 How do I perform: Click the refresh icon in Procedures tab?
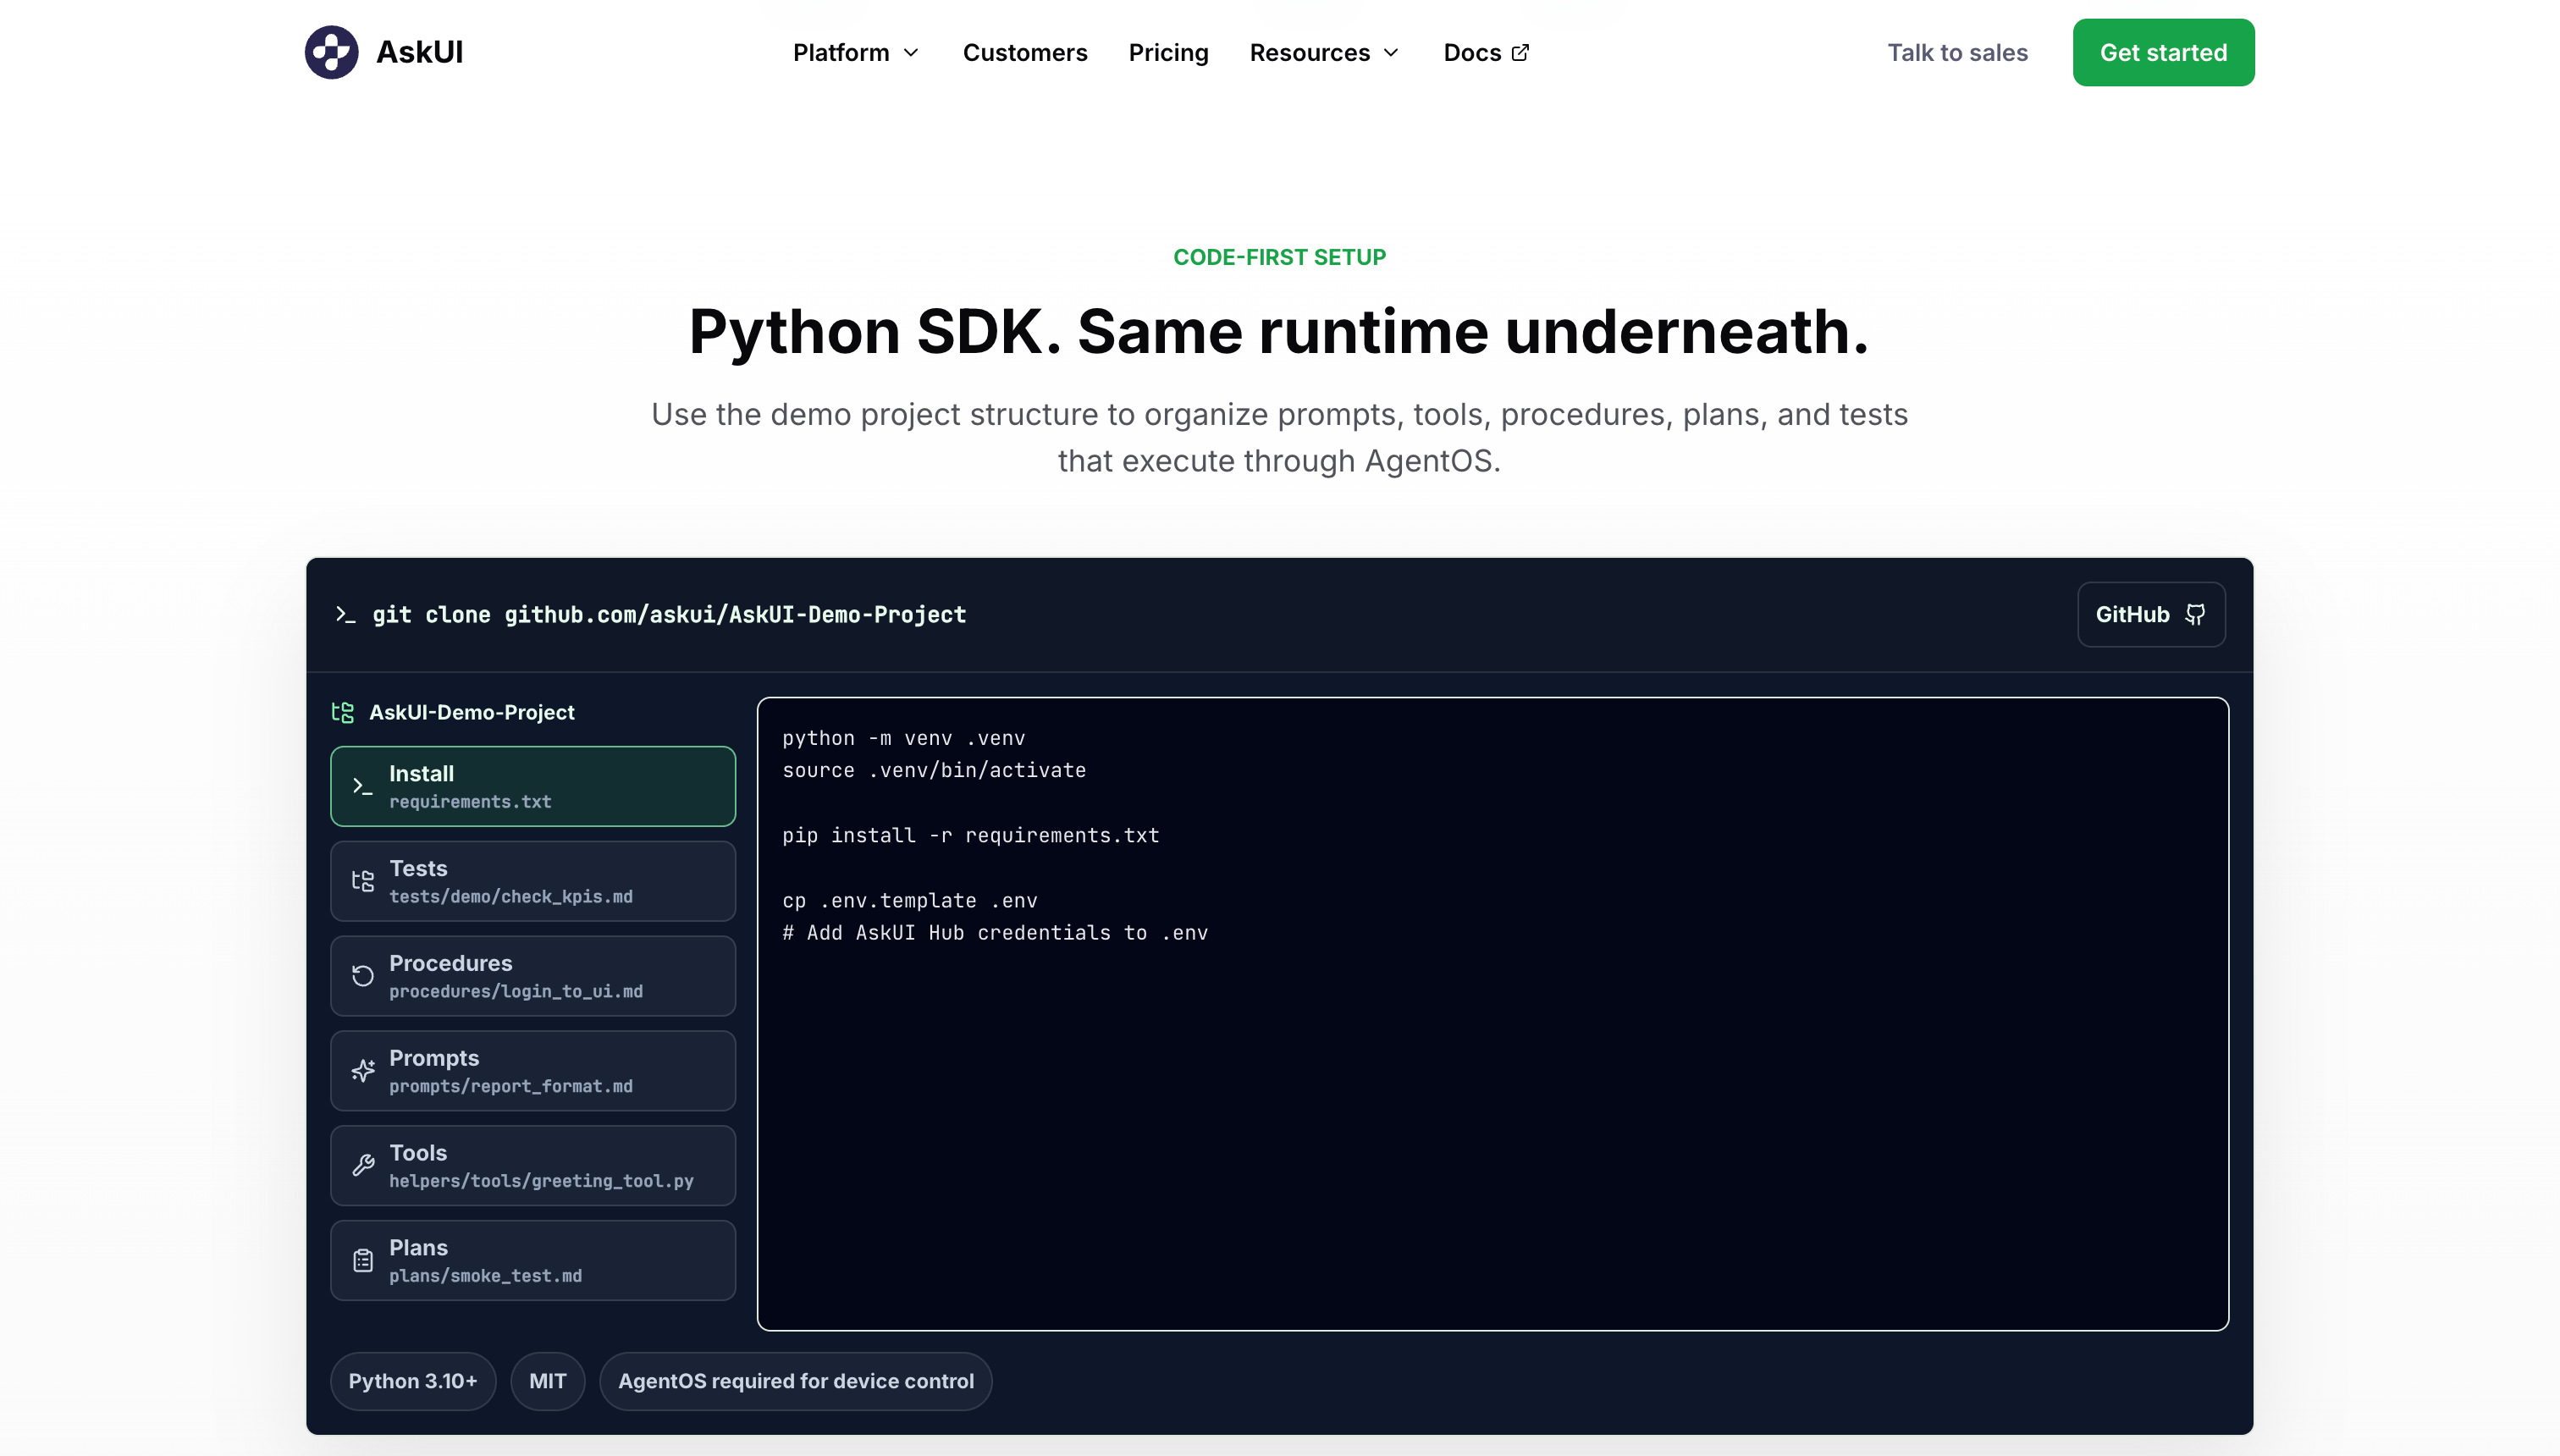coord(363,976)
